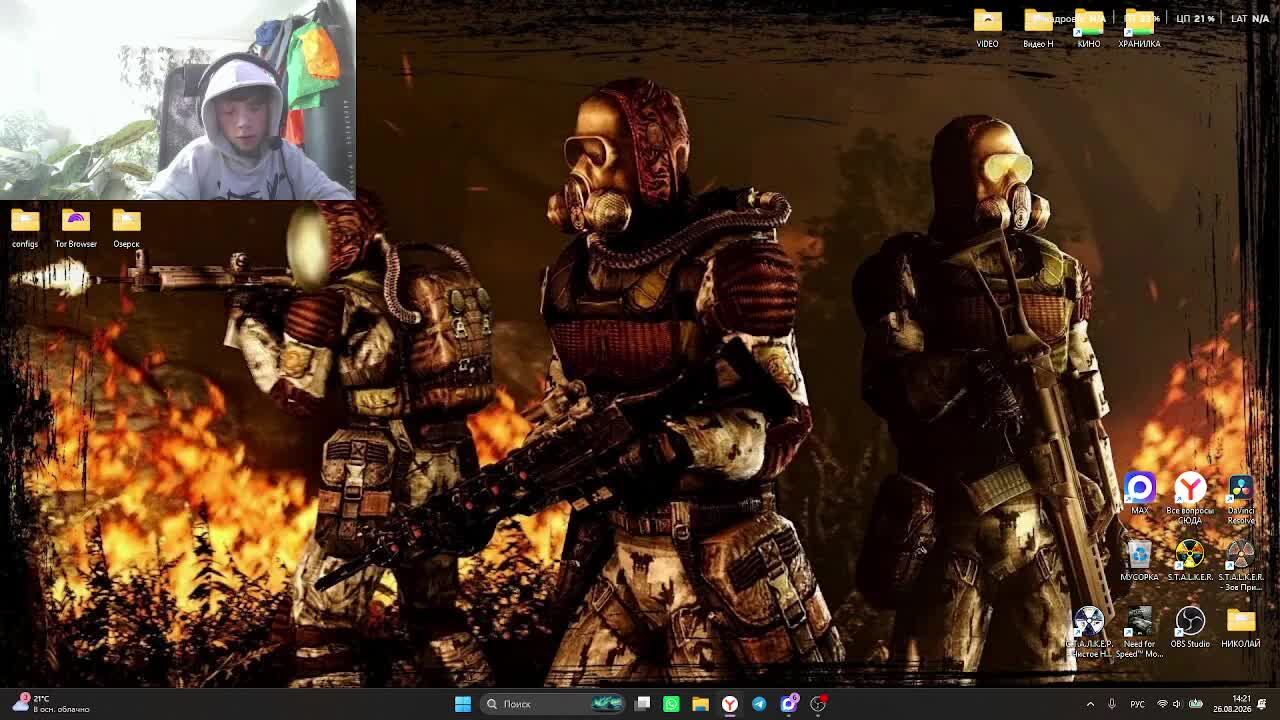Open the volume tray icon

coord(1177,704)
